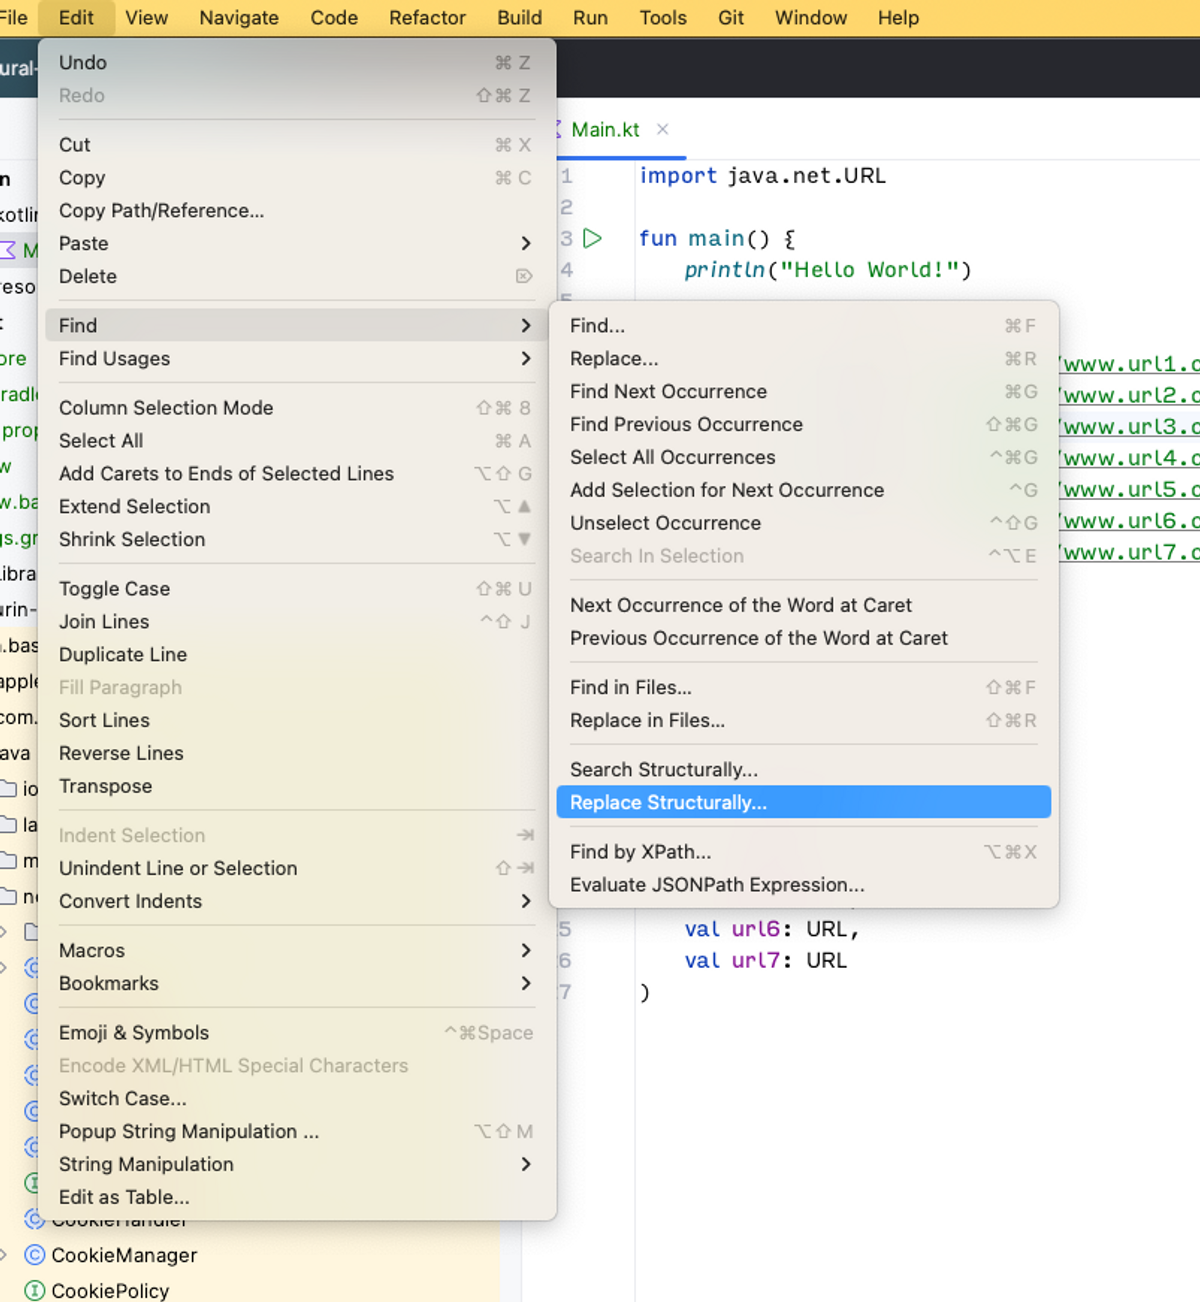Open the Refactor menu

(x=427, y=17)
